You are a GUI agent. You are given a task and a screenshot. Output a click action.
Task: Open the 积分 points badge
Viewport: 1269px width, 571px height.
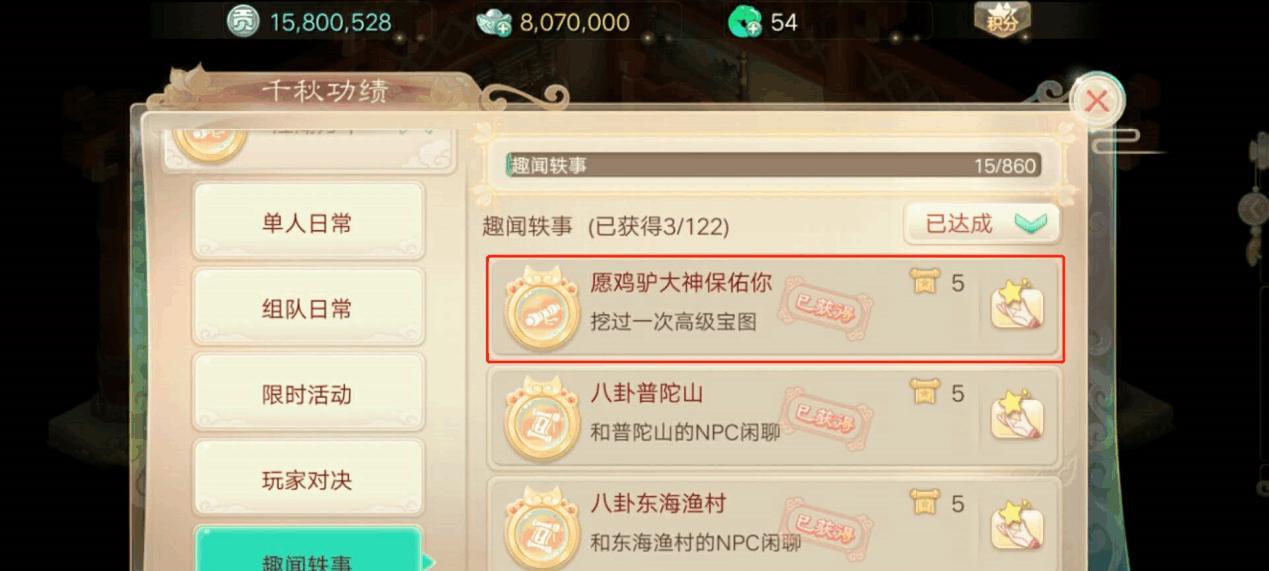point(1002,19)
